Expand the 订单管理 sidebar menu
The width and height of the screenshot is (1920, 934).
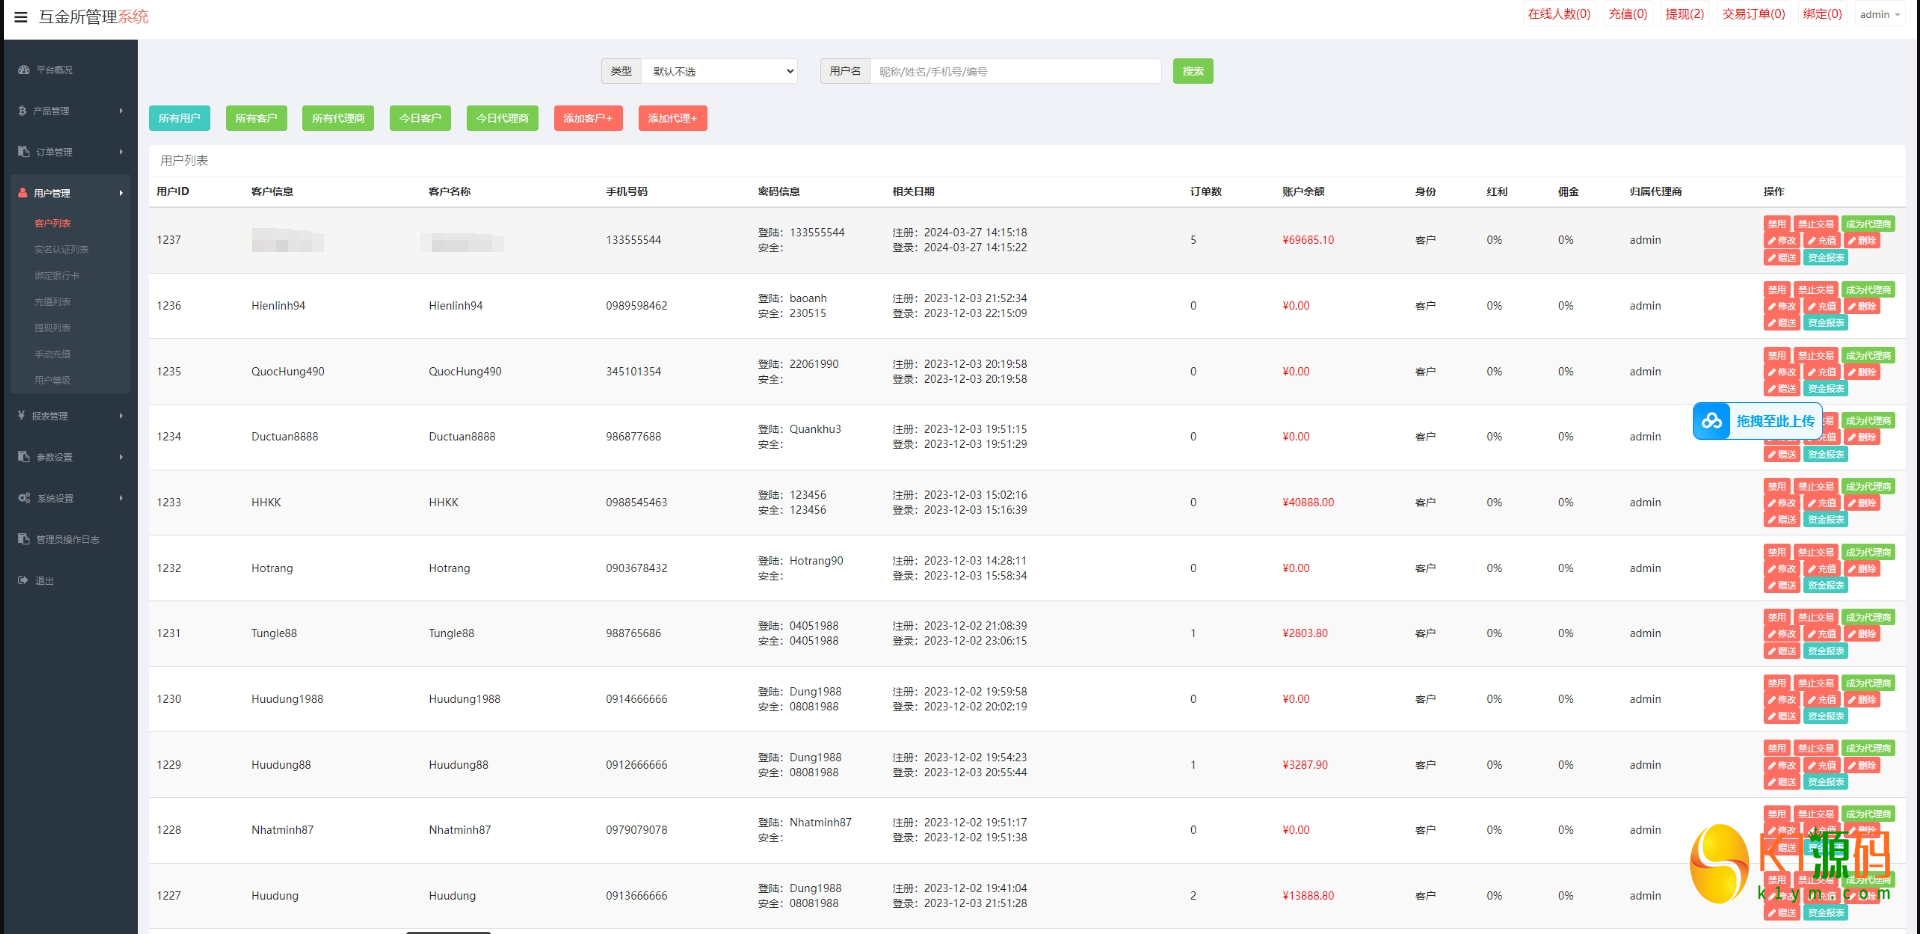pyautogui.click(x=68, y=152)
